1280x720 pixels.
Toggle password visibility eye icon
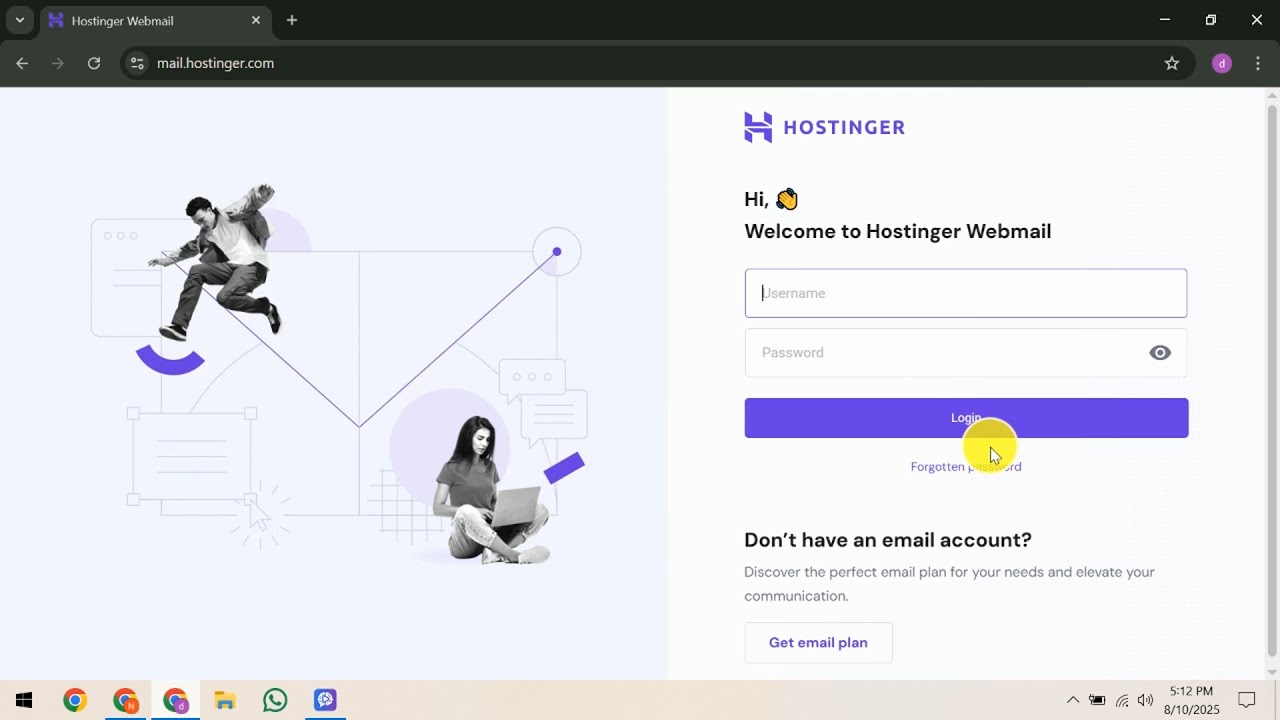(x=1160, y=352)
